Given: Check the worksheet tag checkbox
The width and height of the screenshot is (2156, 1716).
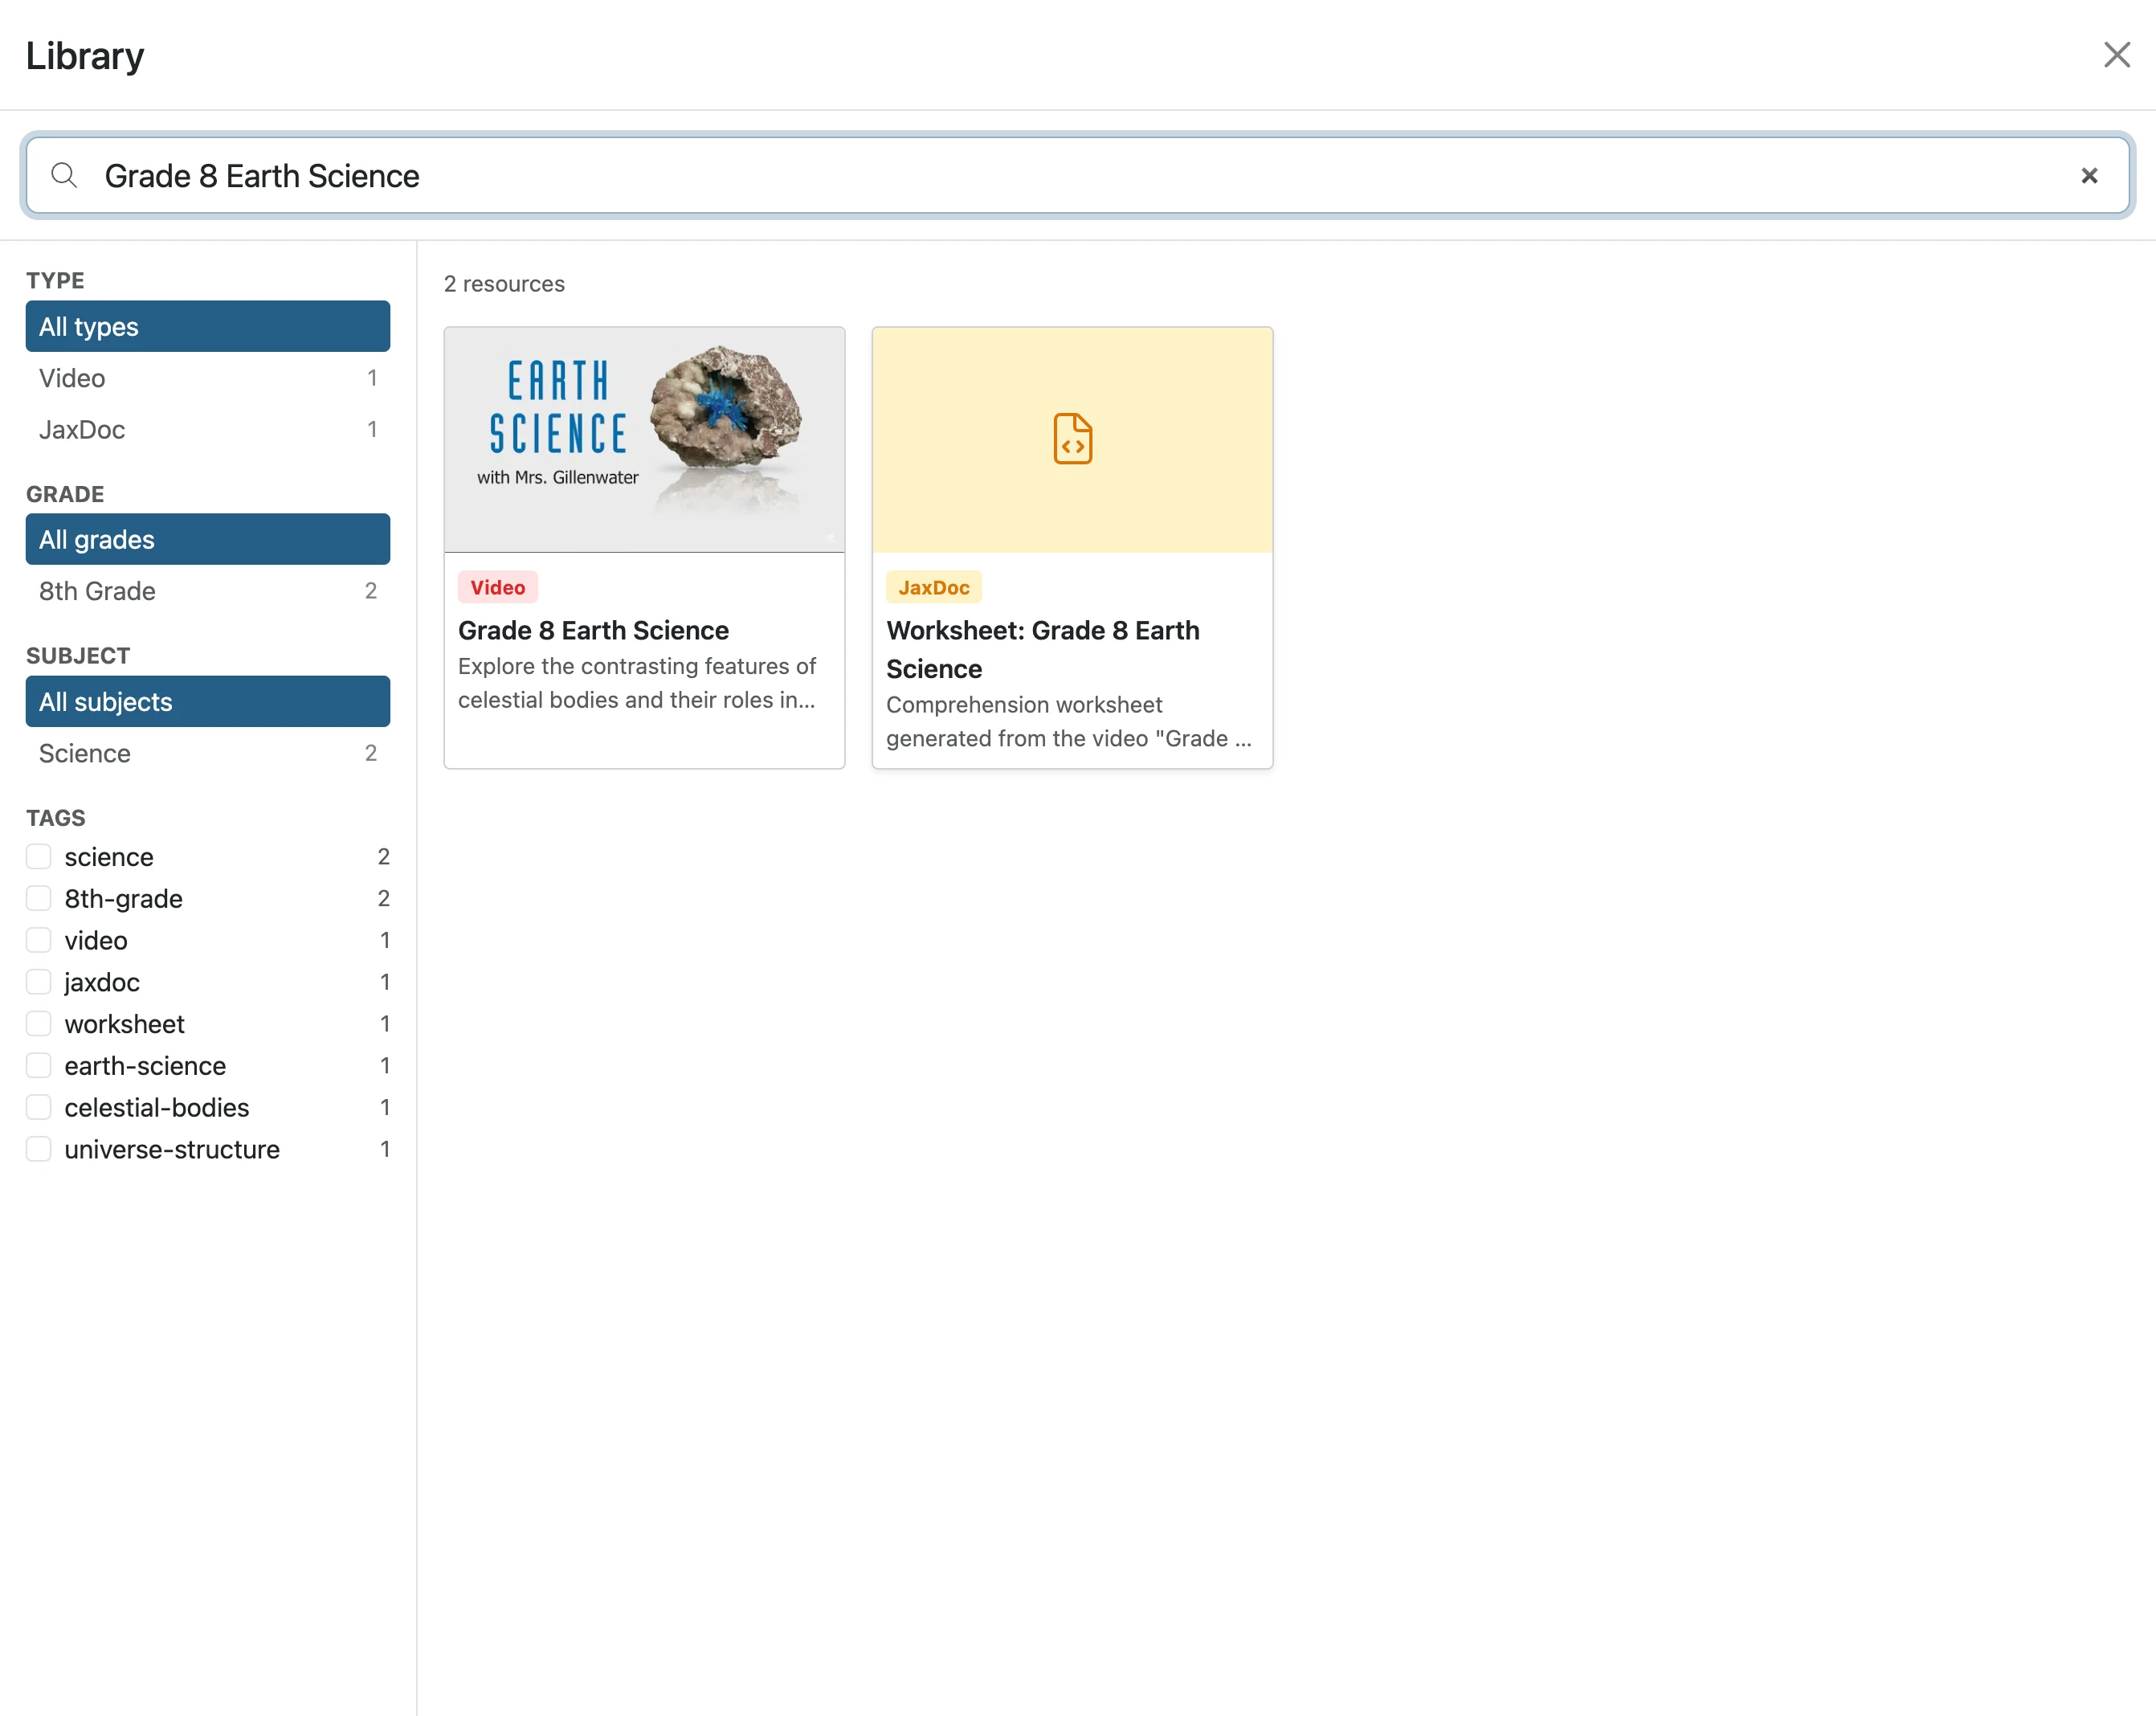Looking at the screenshot, I should pyautogui.click(x=38, y=1024).
